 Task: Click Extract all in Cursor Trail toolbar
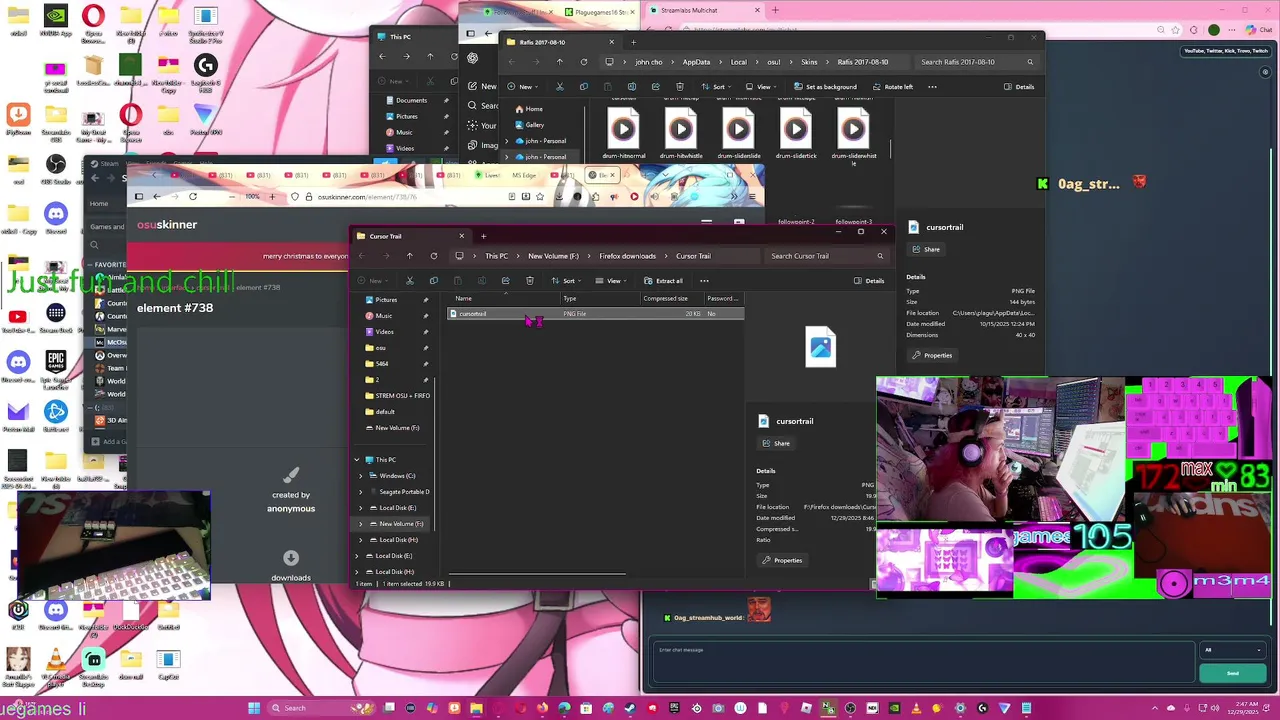point(663,281)
